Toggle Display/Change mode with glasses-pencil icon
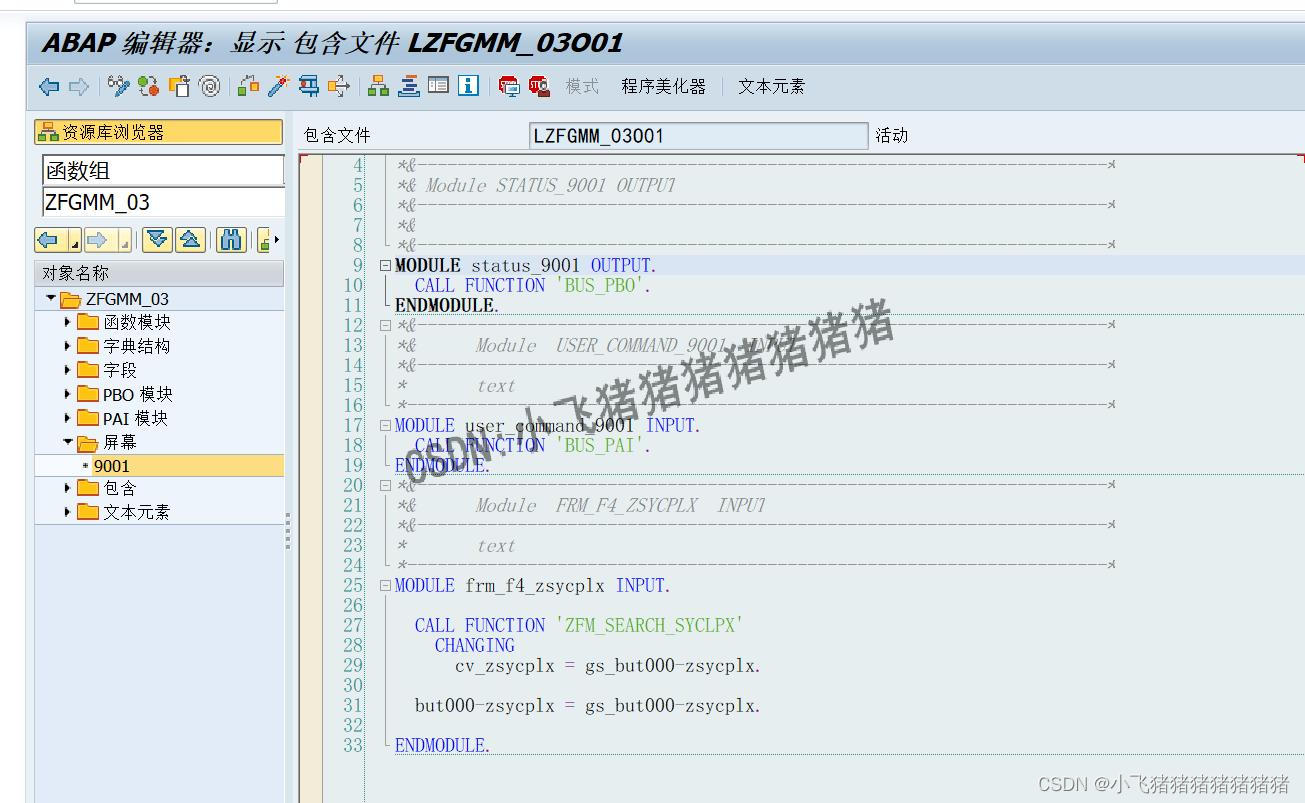The height and width of the screenshot is (803, 1305). pyautogui.click(x=119, y=87)
